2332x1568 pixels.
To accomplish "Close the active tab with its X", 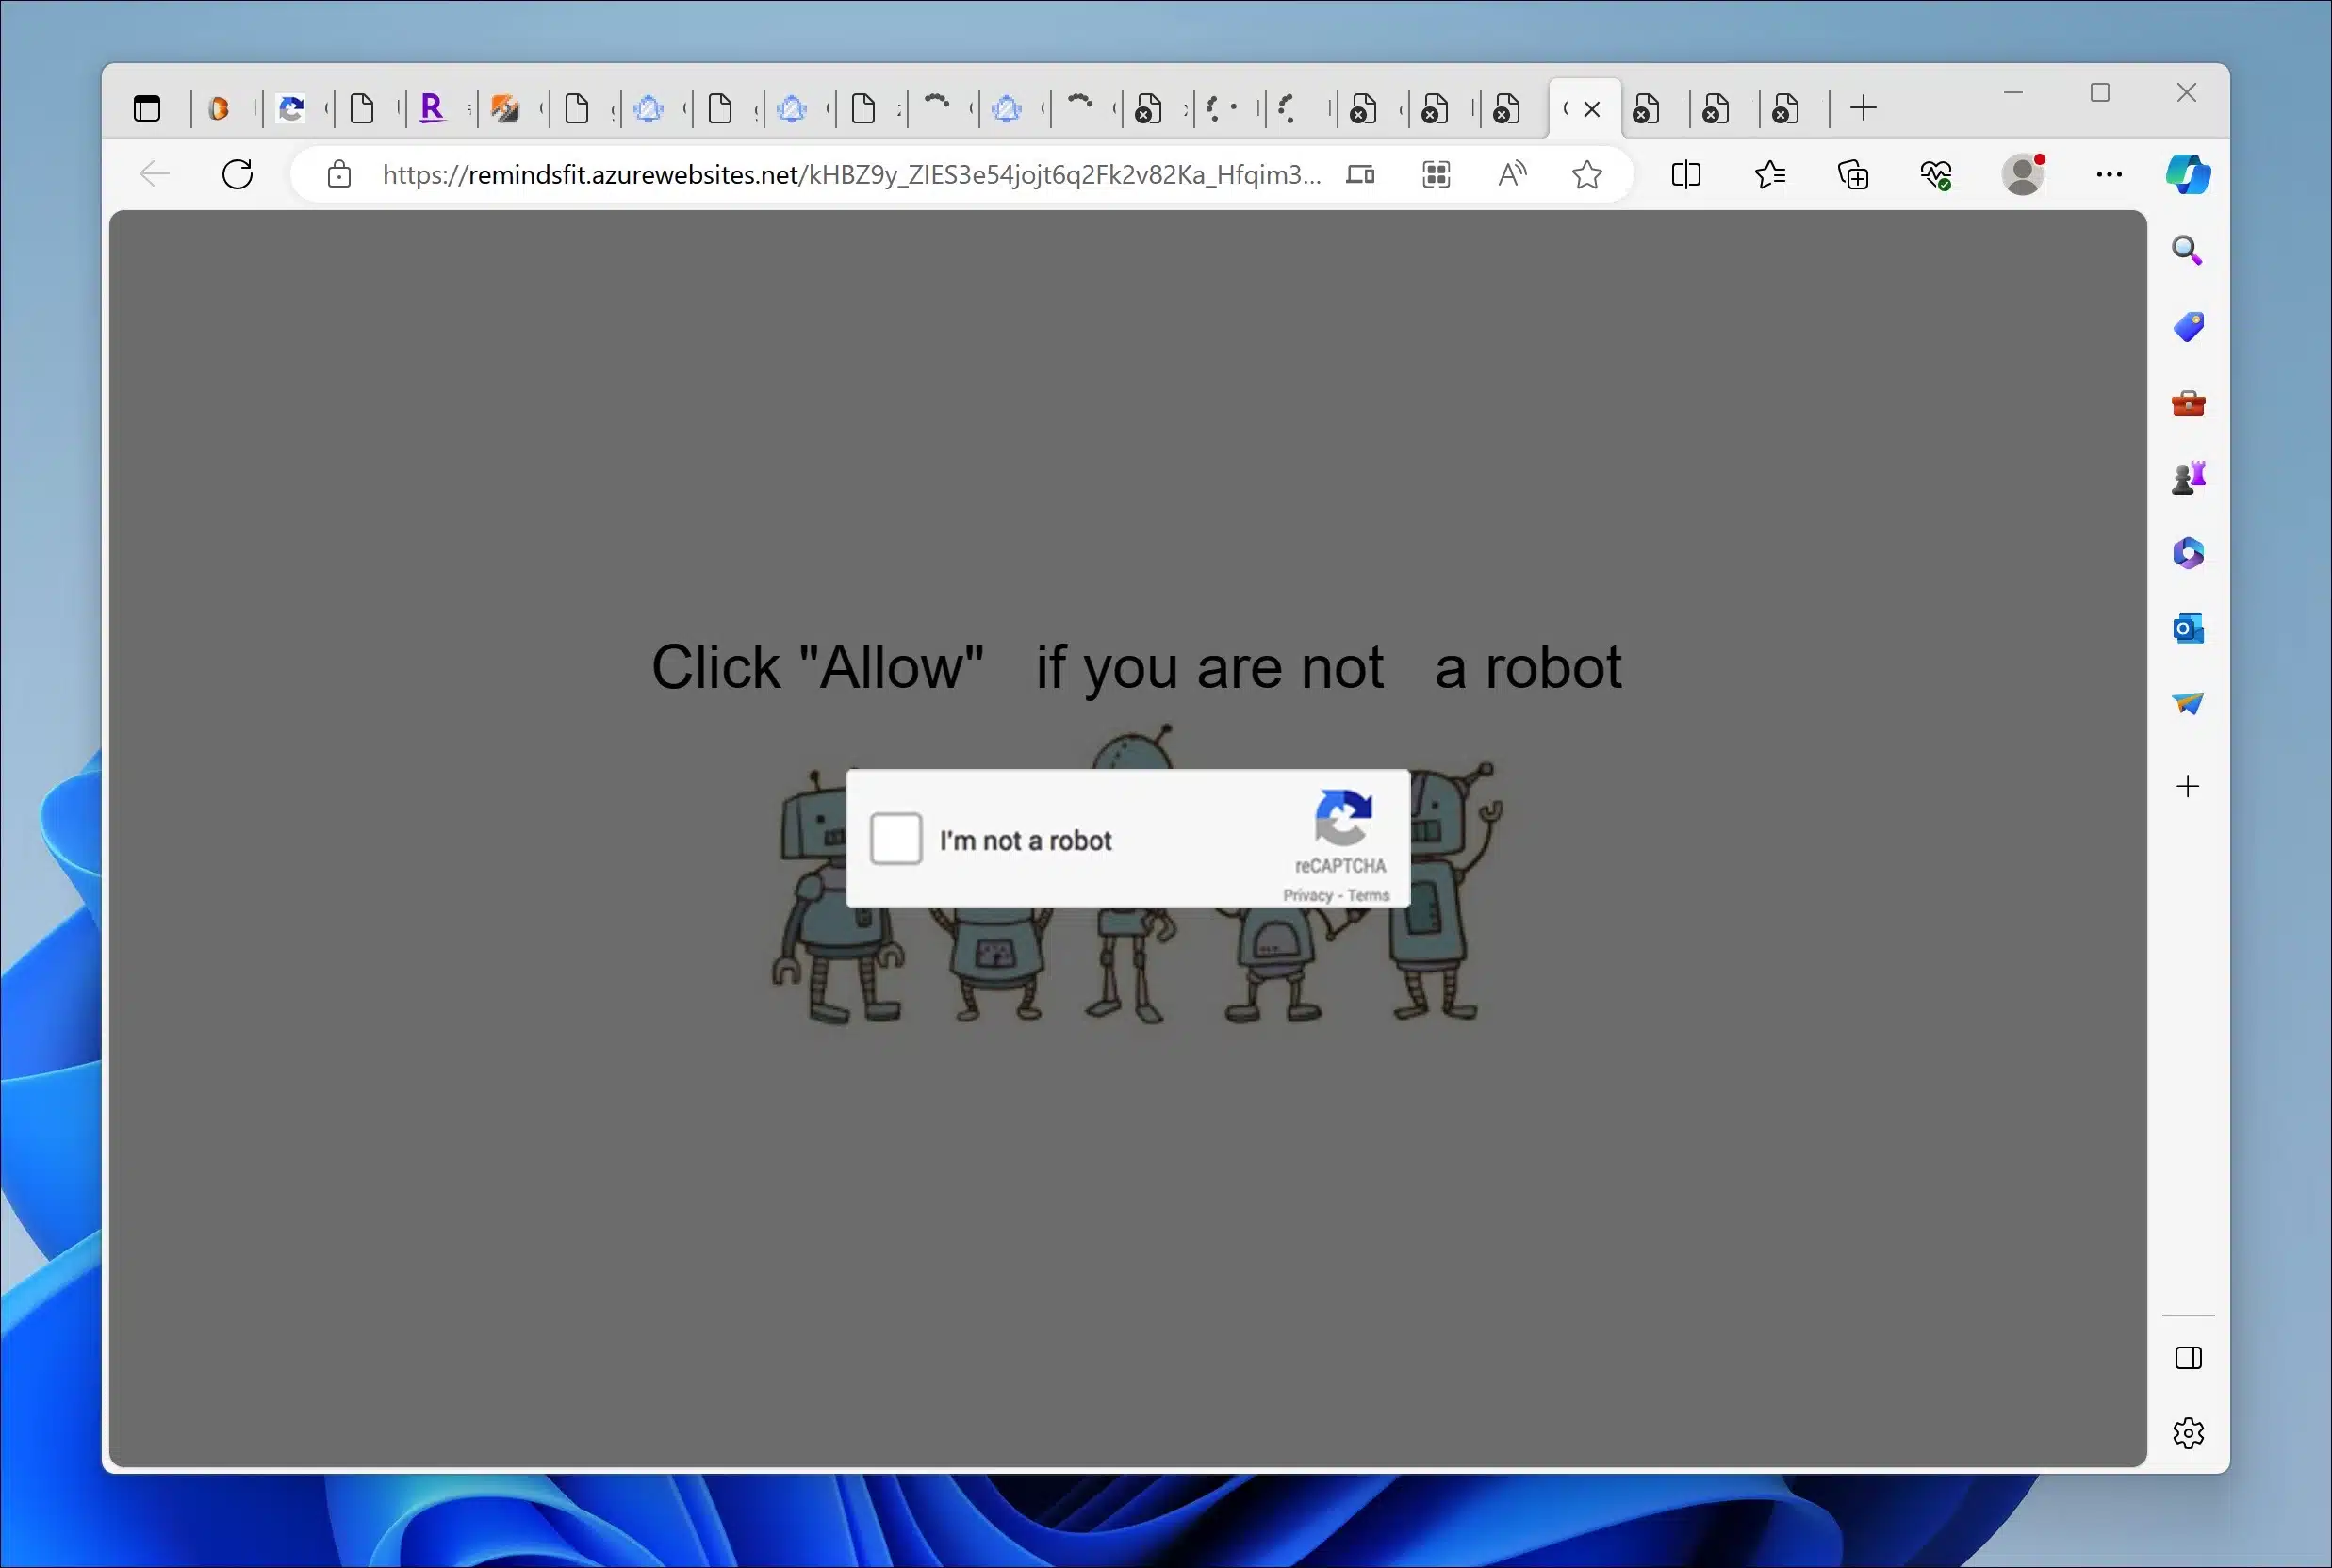I will point(1592,108).
